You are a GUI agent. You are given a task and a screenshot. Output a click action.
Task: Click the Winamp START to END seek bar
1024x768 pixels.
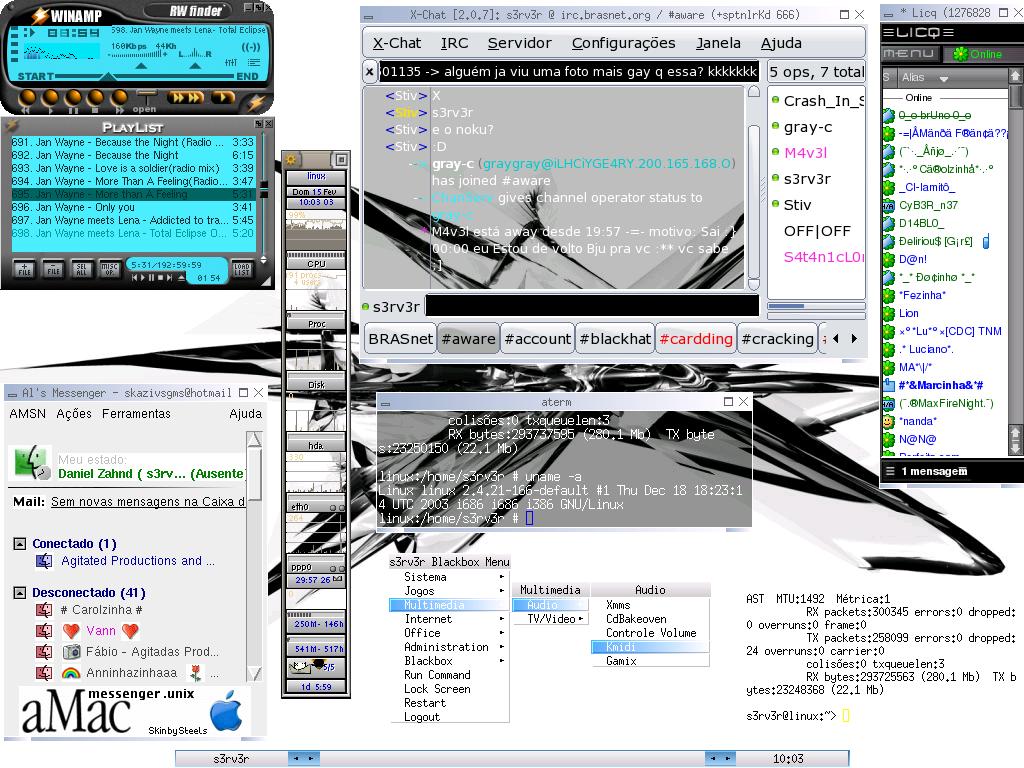pyautogui.click(x=146, y=76)
